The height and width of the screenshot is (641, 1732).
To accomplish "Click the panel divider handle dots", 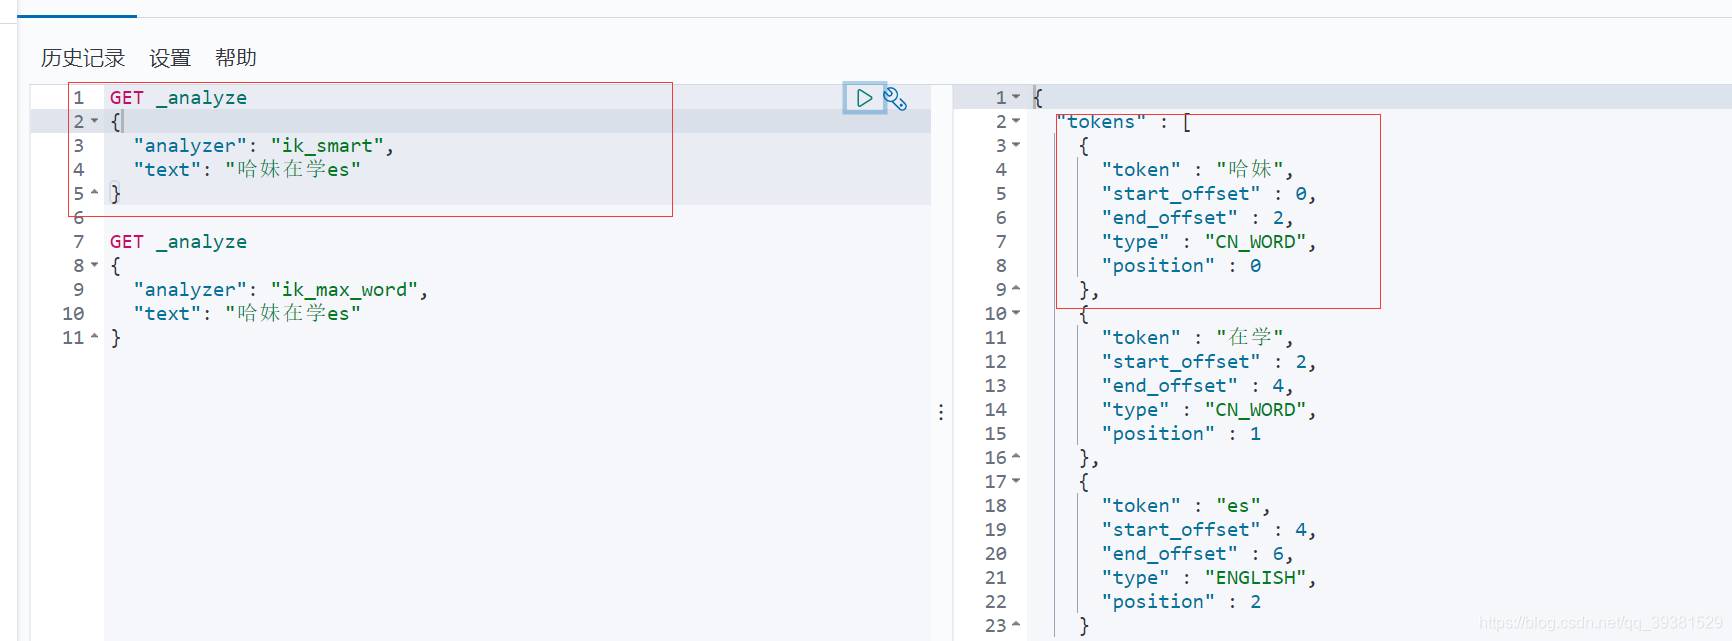I will (x=941, y=412).
